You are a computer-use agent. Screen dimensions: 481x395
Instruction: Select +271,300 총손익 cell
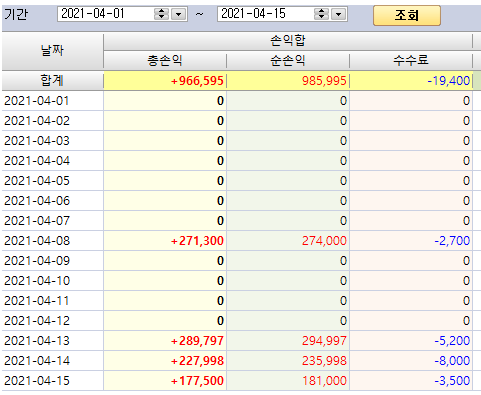pyautogui.click(x=165, y=241)
